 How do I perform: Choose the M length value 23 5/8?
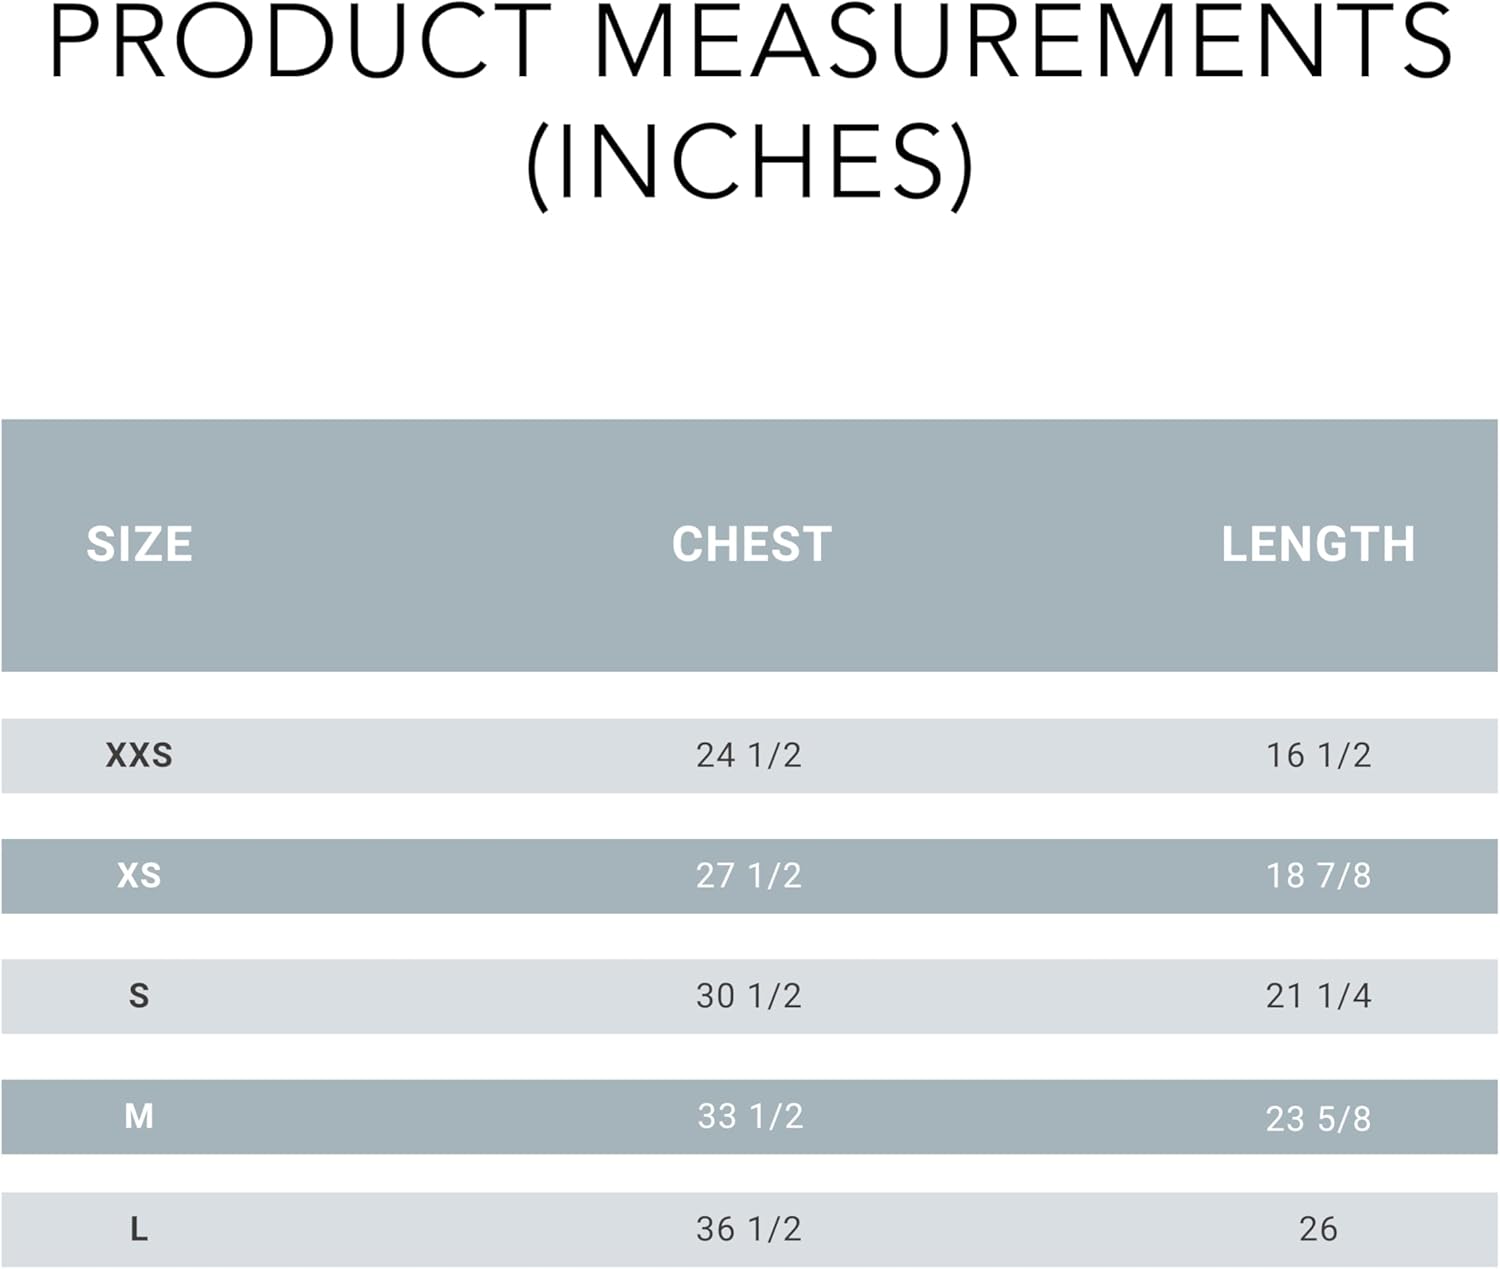1318,1118
